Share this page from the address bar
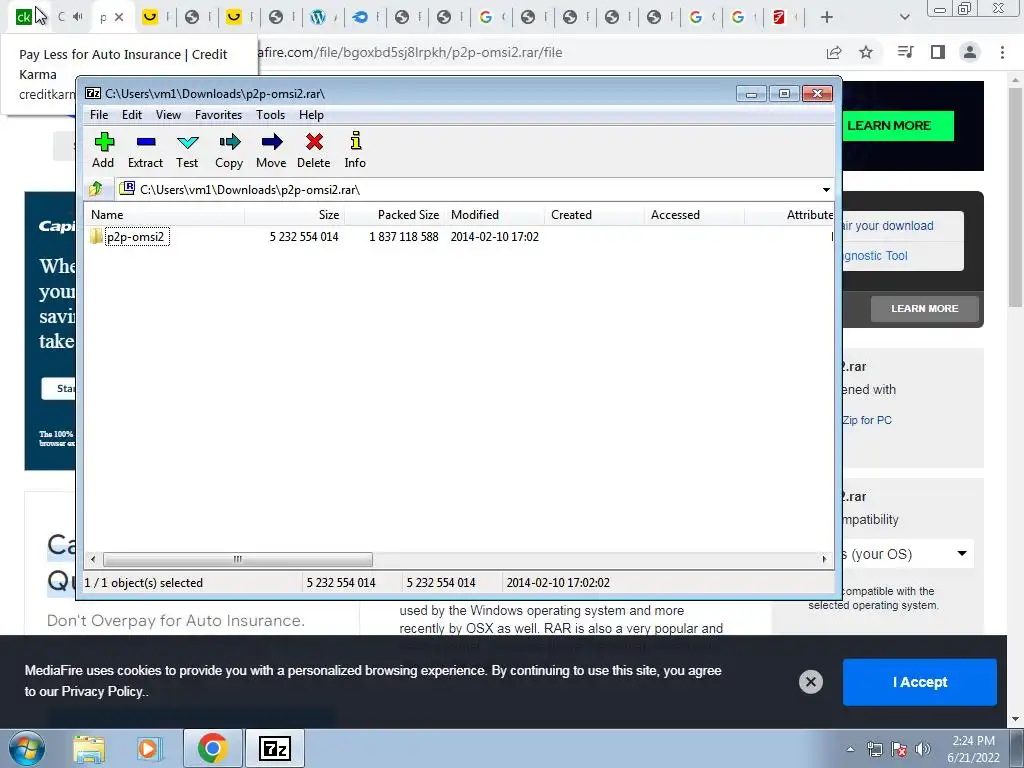 click(834, 53)
